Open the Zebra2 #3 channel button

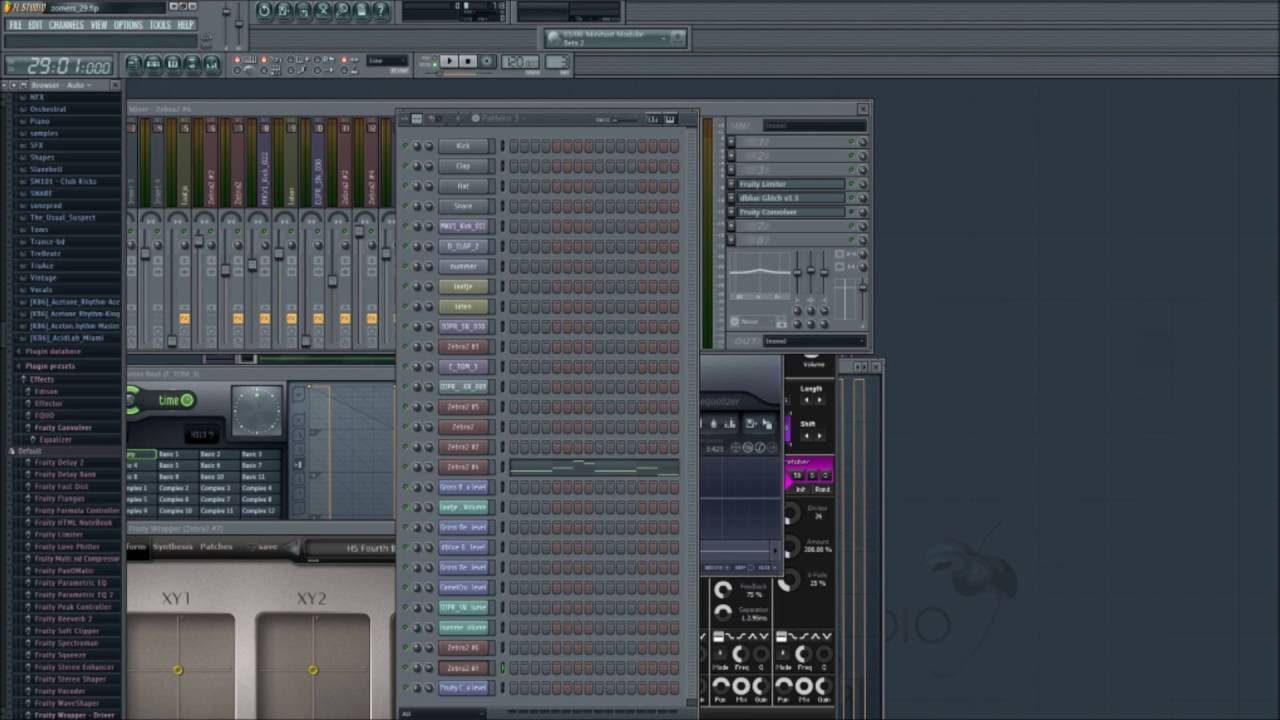(463, 346)
